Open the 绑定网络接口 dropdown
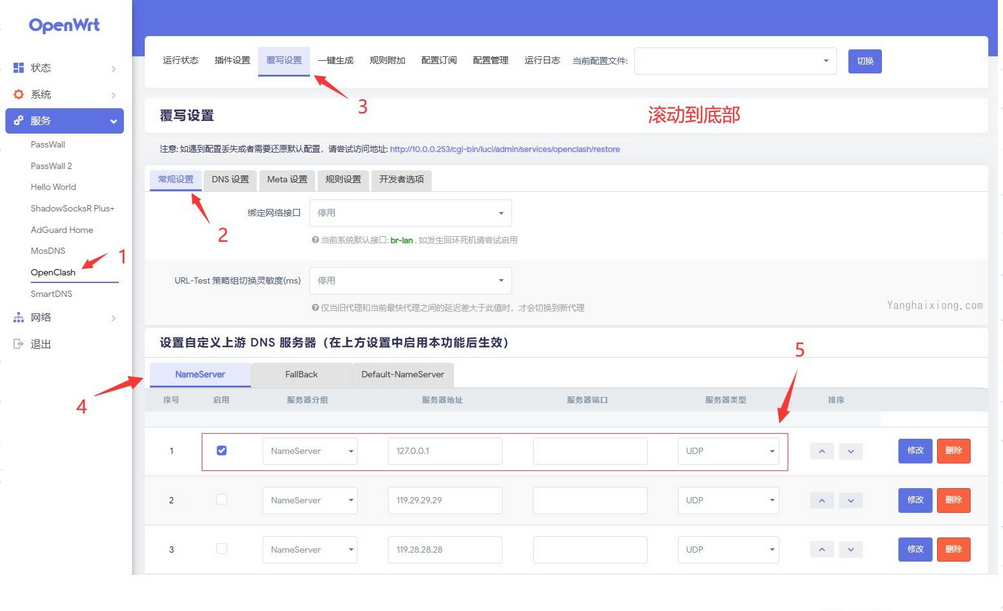Image resolution: width=1003 pixels, height=611 pixels. [411, 213]
